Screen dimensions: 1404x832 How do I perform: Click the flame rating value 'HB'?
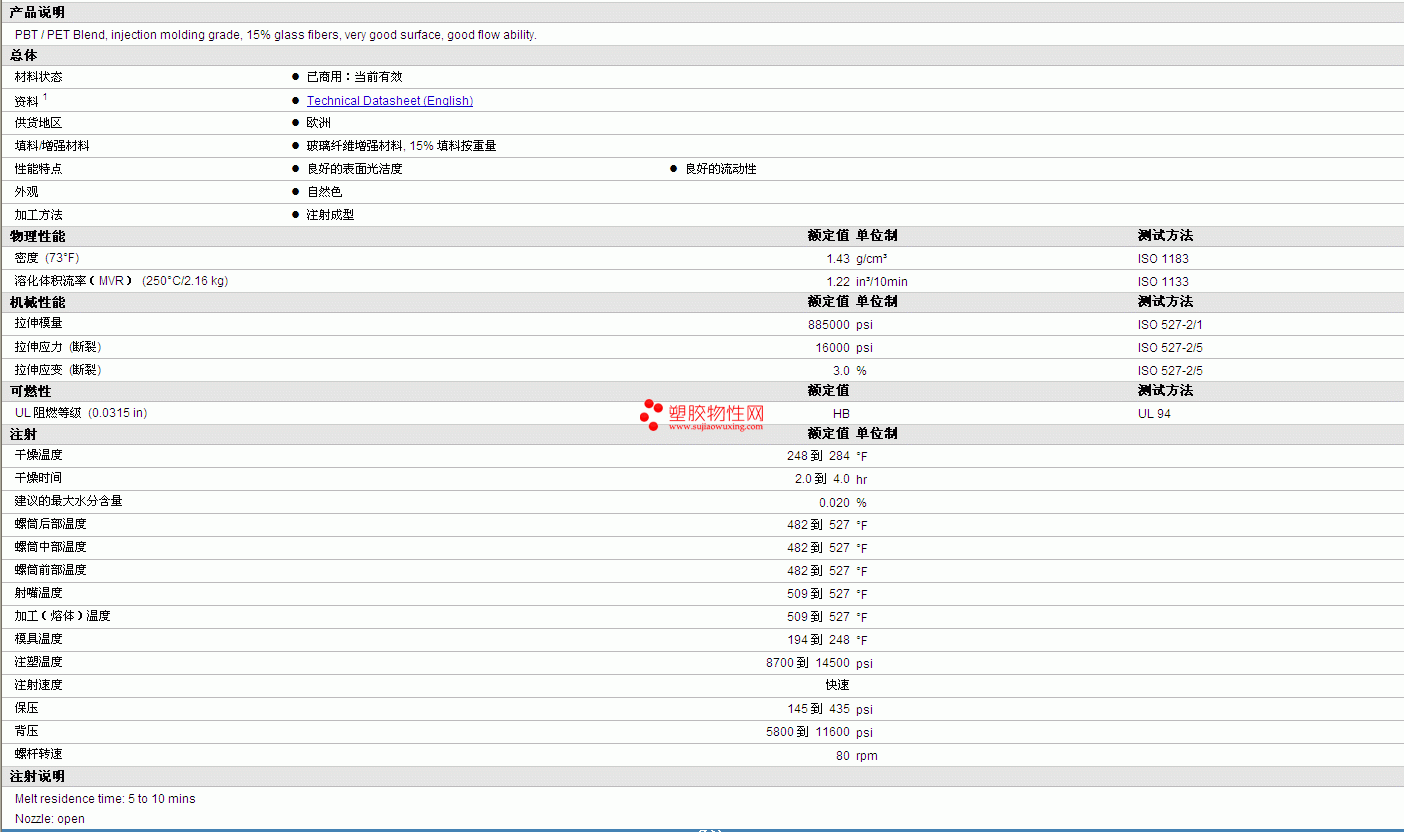pyautogui.click(x=841, y=414)
